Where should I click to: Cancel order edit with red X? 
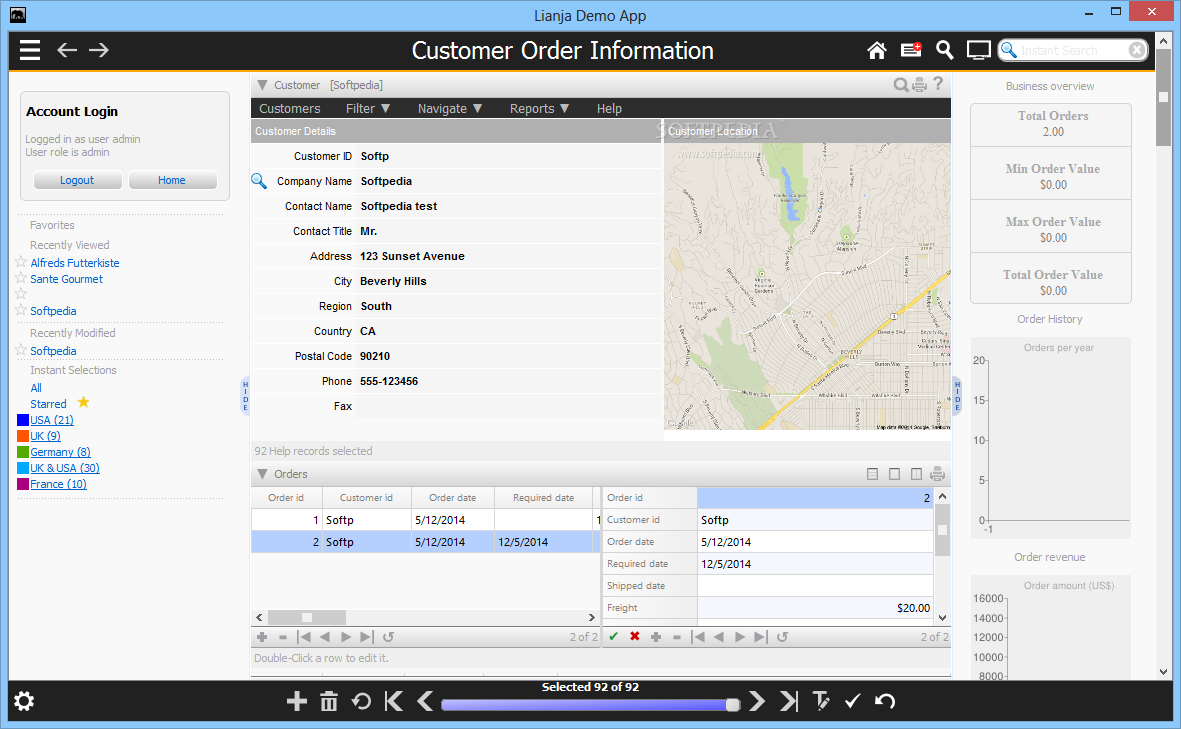(x=635, y=636)
